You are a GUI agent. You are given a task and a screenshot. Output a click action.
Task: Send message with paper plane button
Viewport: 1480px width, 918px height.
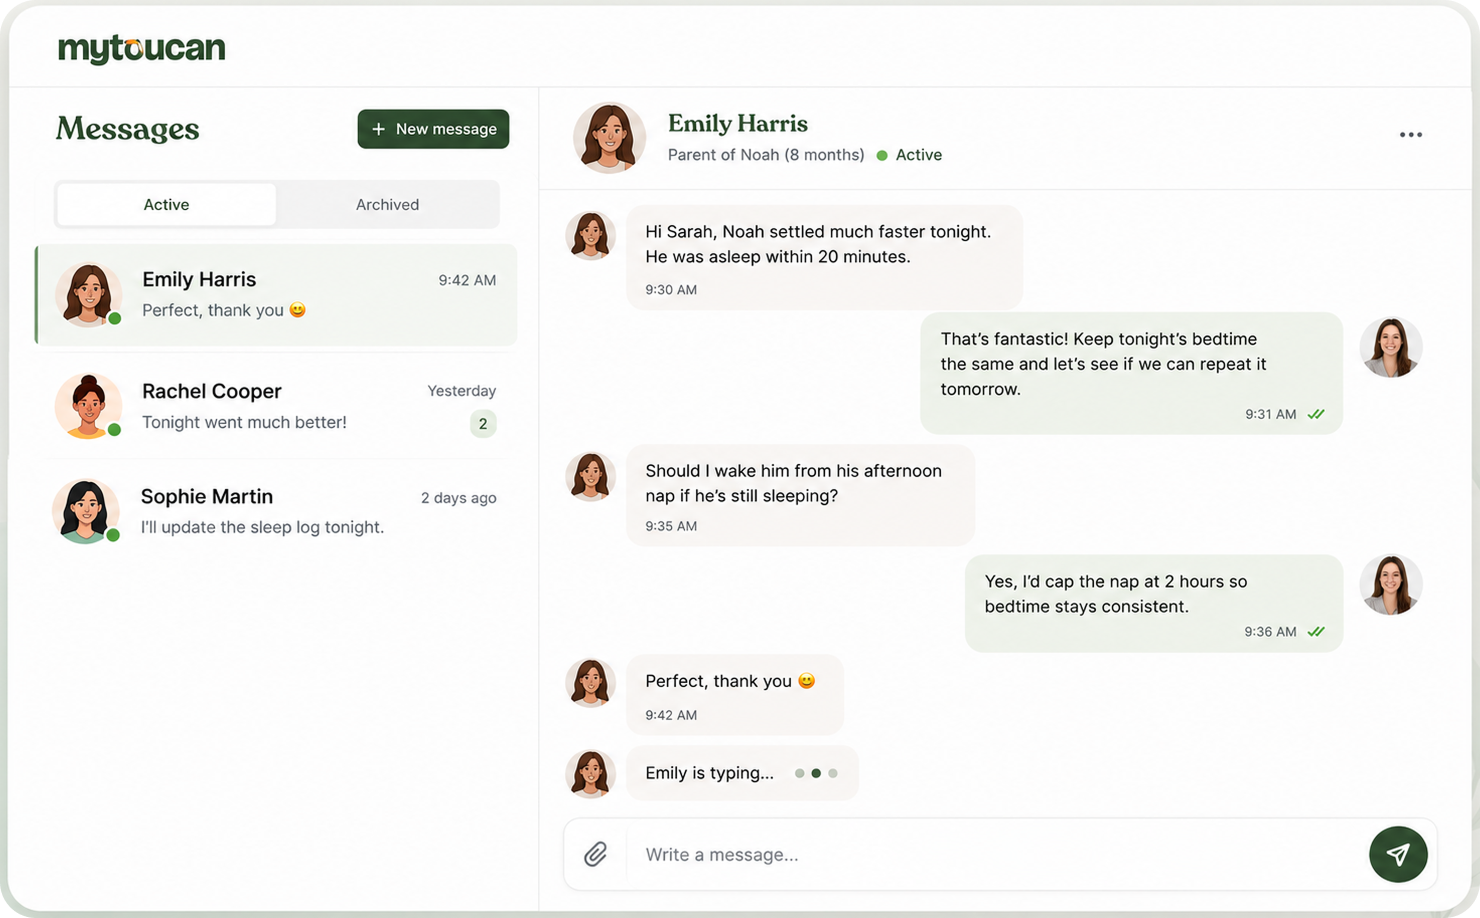click(x=1398, y=854)
